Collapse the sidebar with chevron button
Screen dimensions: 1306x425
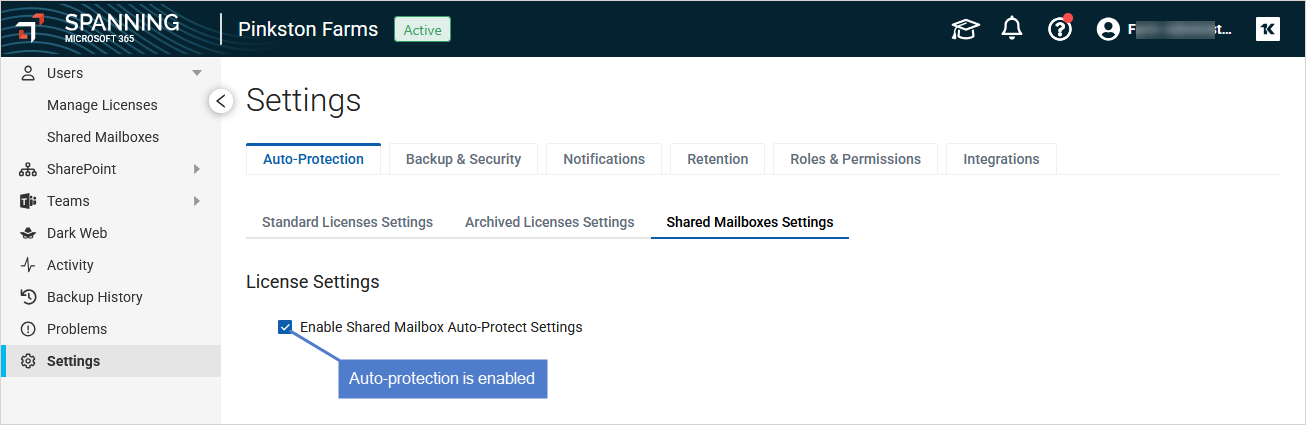(x=221, y=101)
